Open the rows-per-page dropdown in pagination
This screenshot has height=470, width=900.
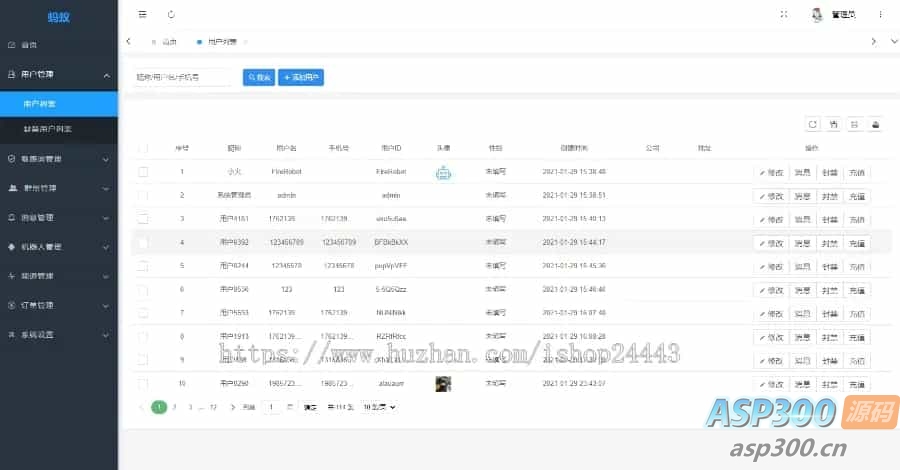[379, 407]
